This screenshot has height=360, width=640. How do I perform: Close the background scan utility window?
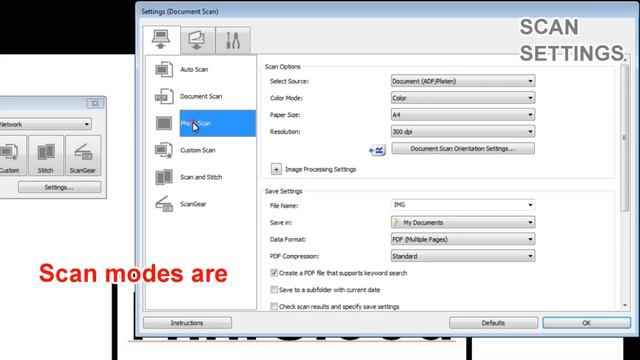[x=95, y=103]
